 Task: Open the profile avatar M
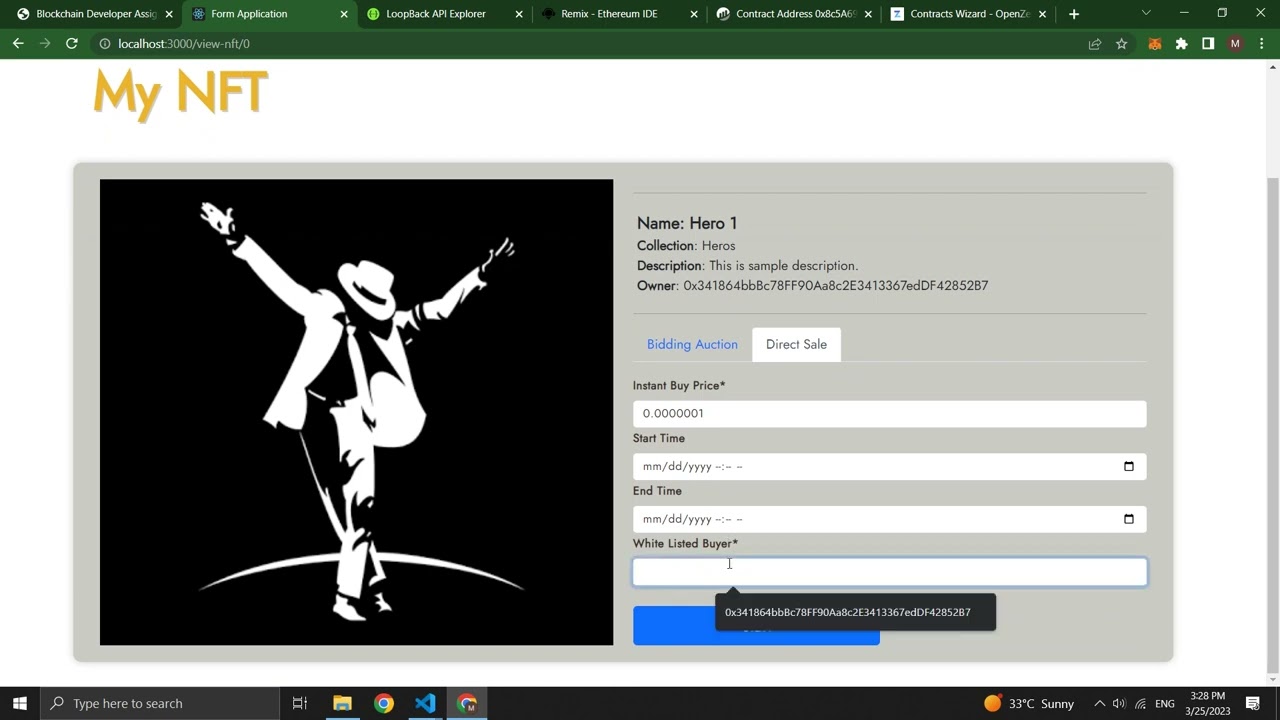tap(1235, 44)
